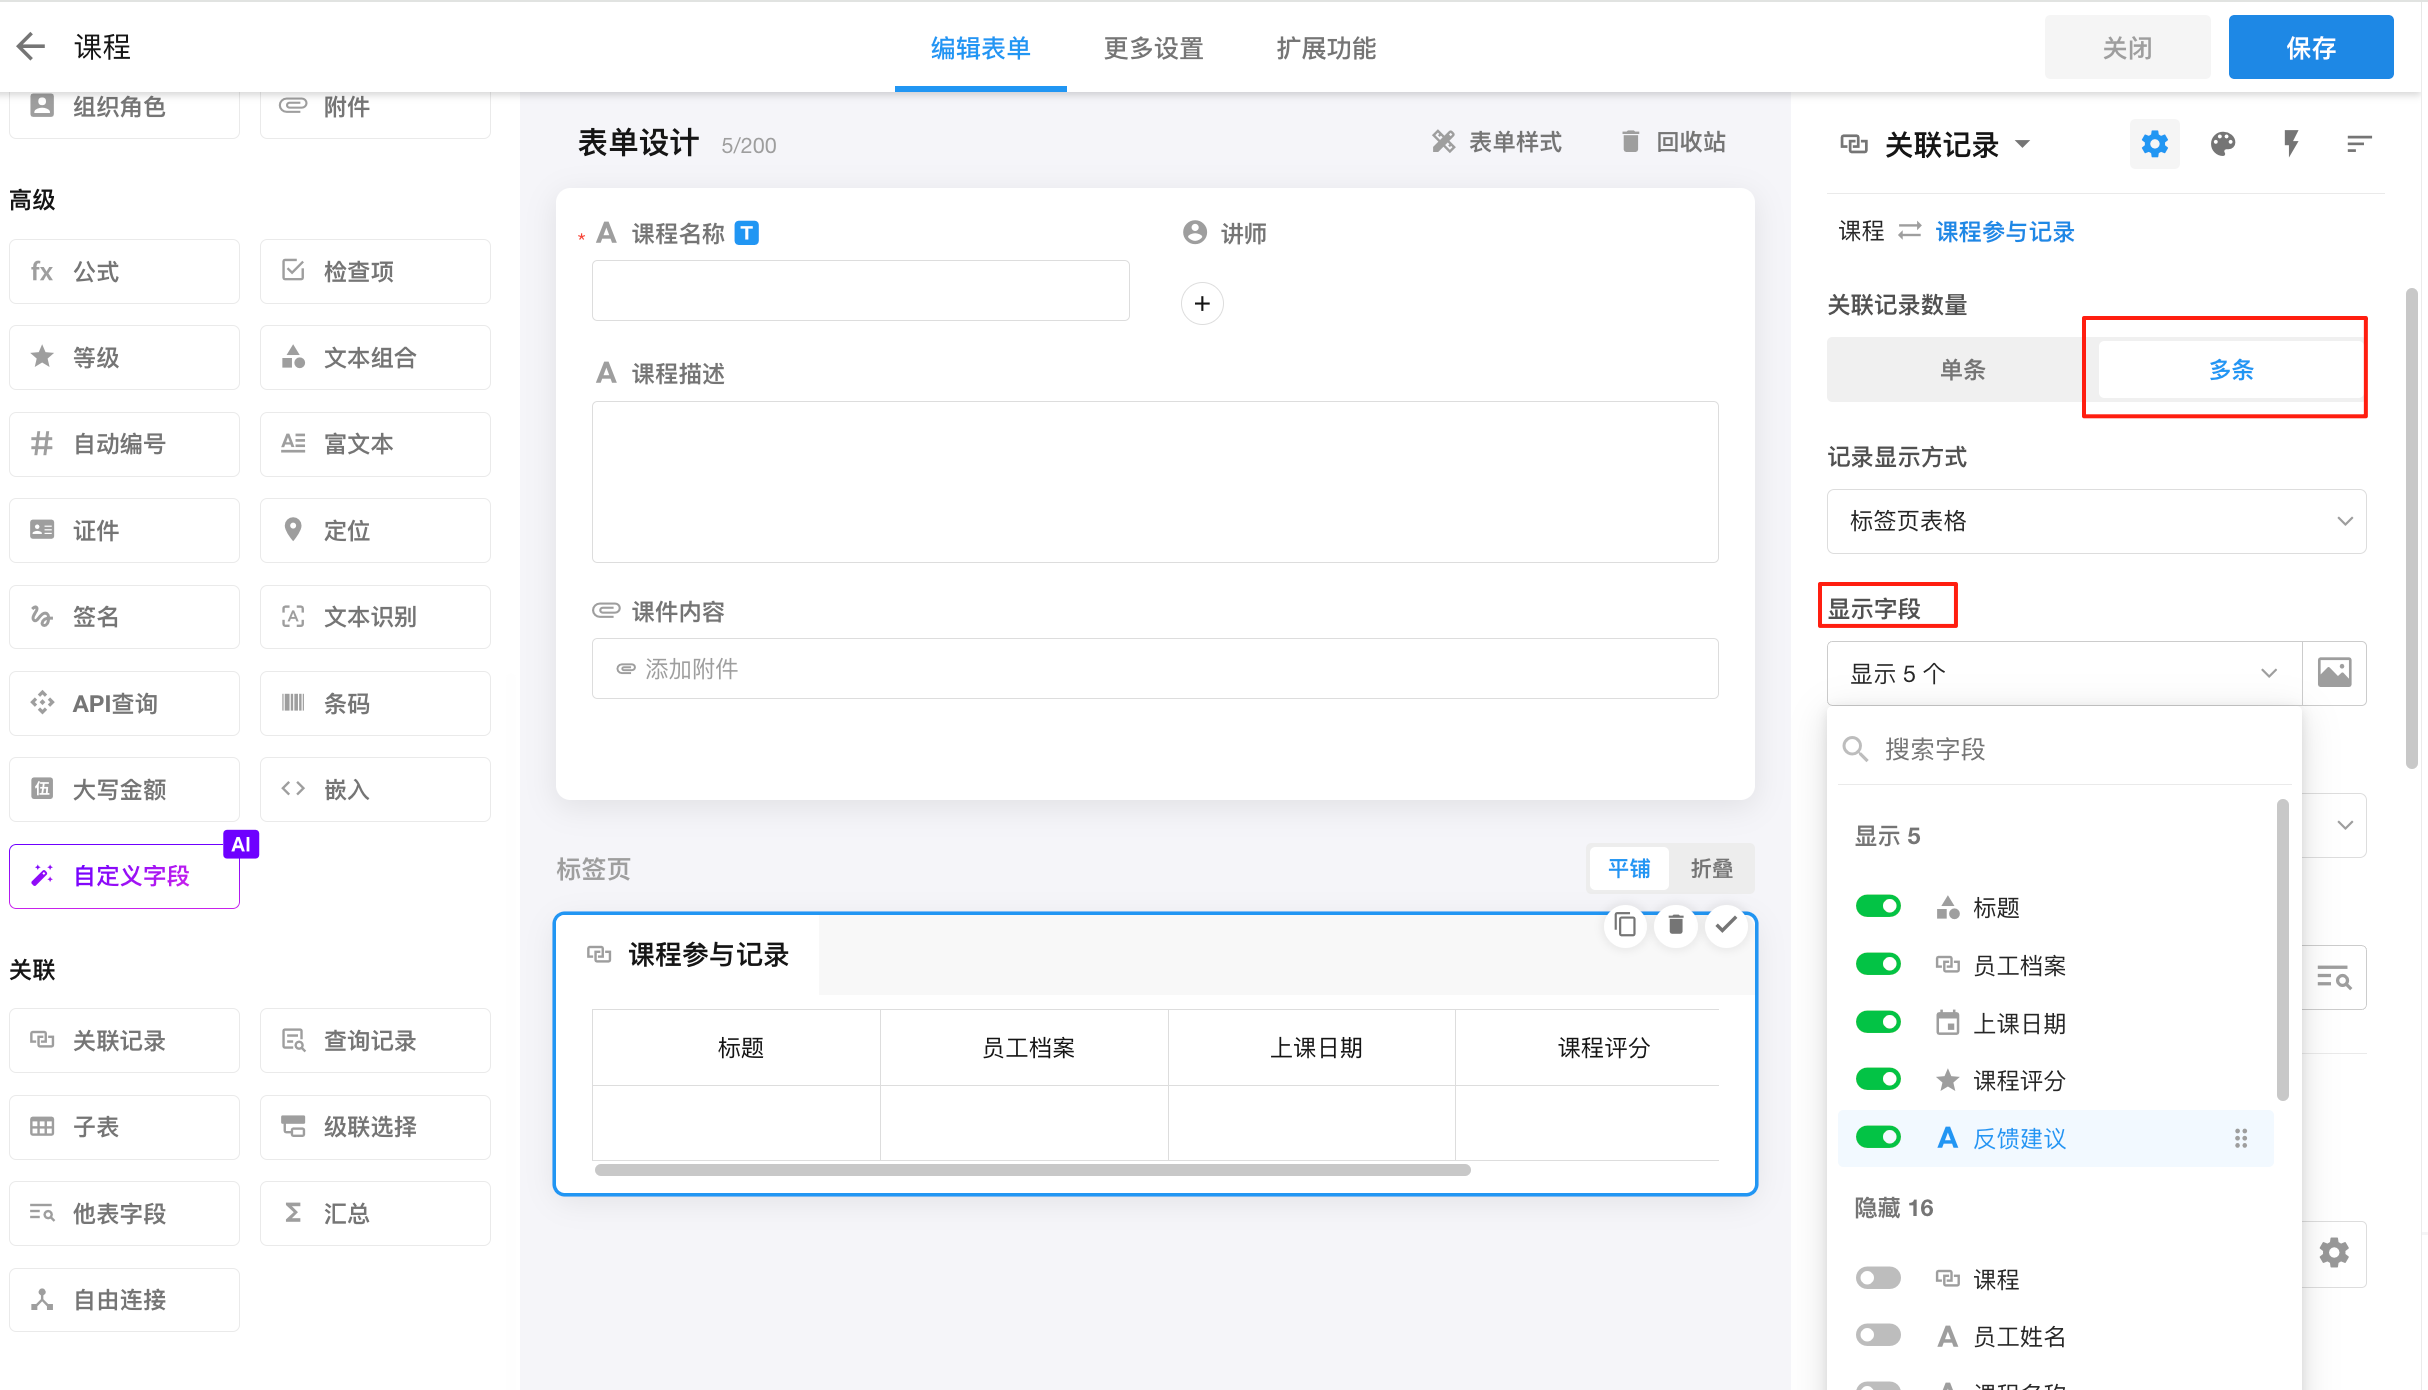Image resolution: width=2428 pixels, height=1390 pixels.
Task: Click the sort lines icon in panel header
Action: [2359, 144]
